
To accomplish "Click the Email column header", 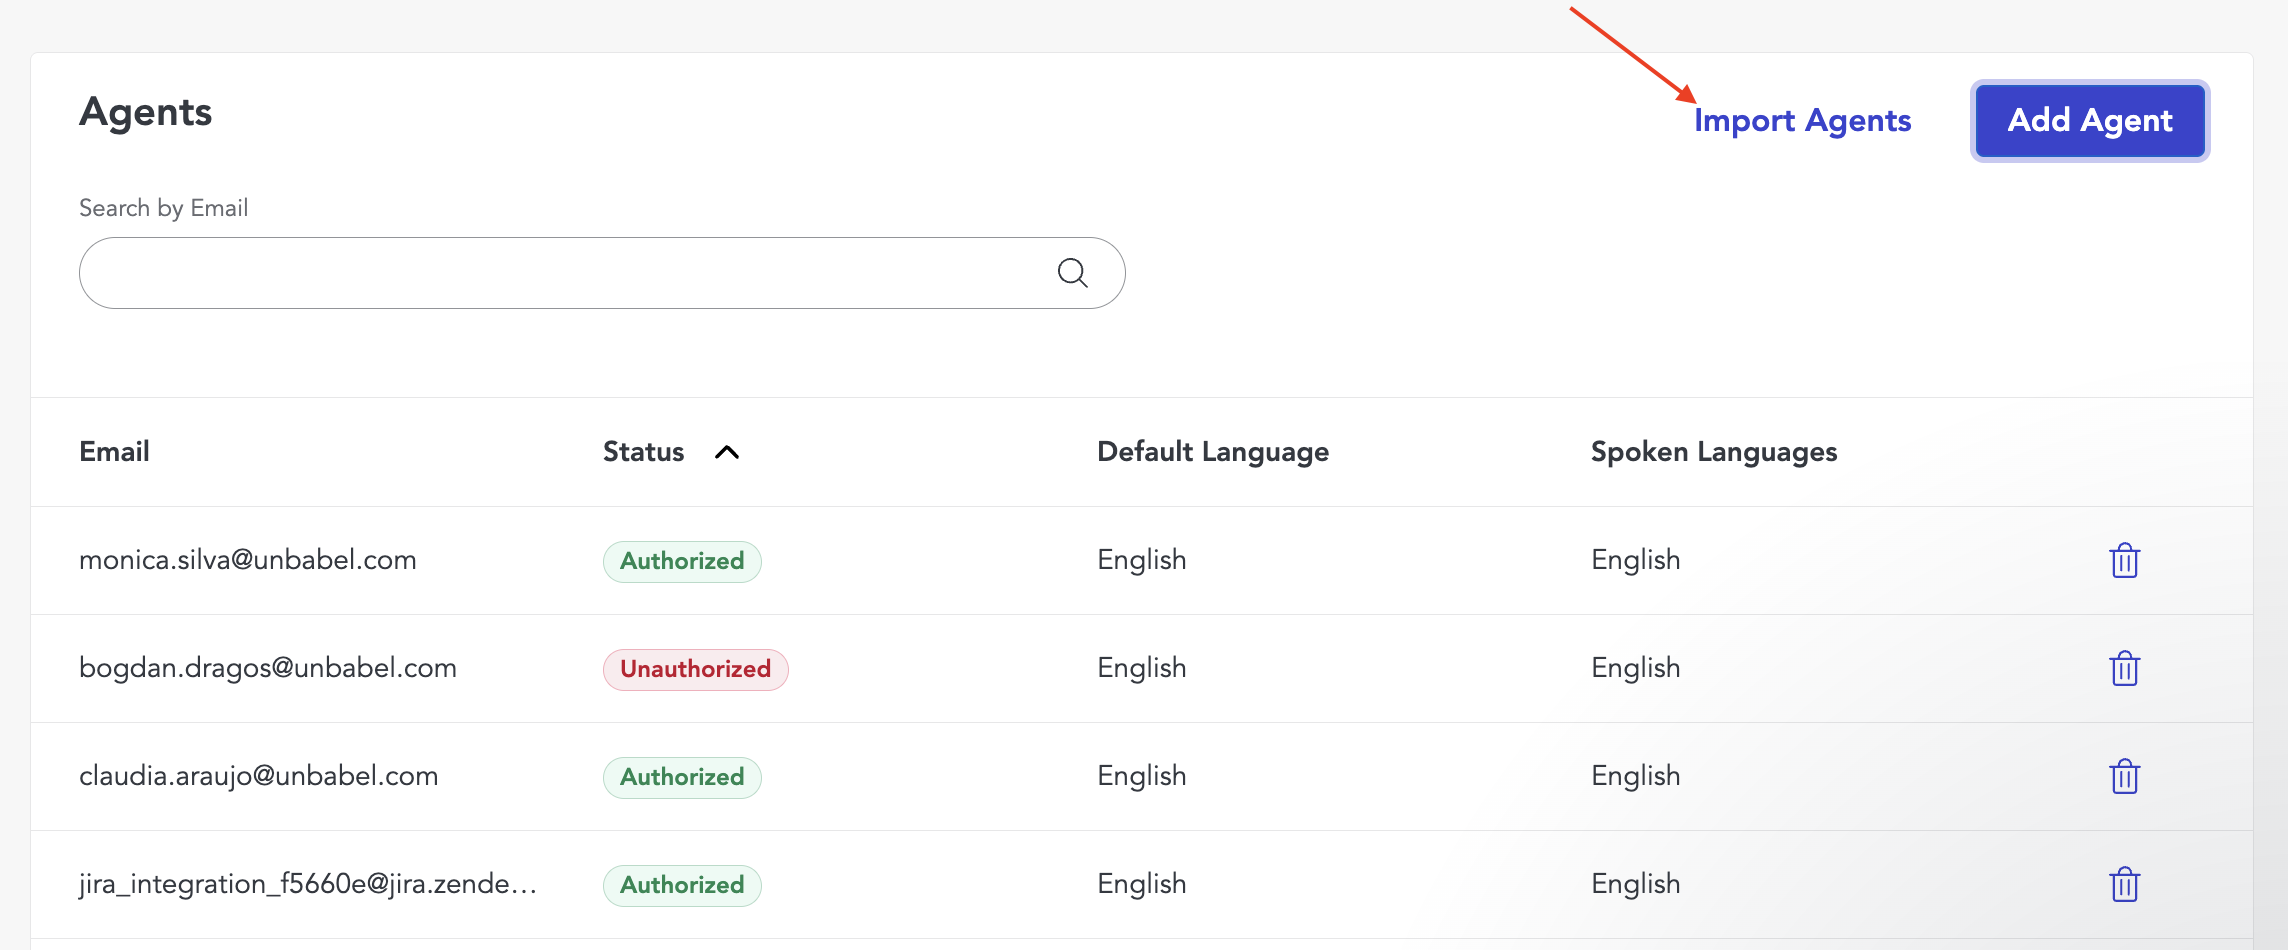I will (114, 452).
